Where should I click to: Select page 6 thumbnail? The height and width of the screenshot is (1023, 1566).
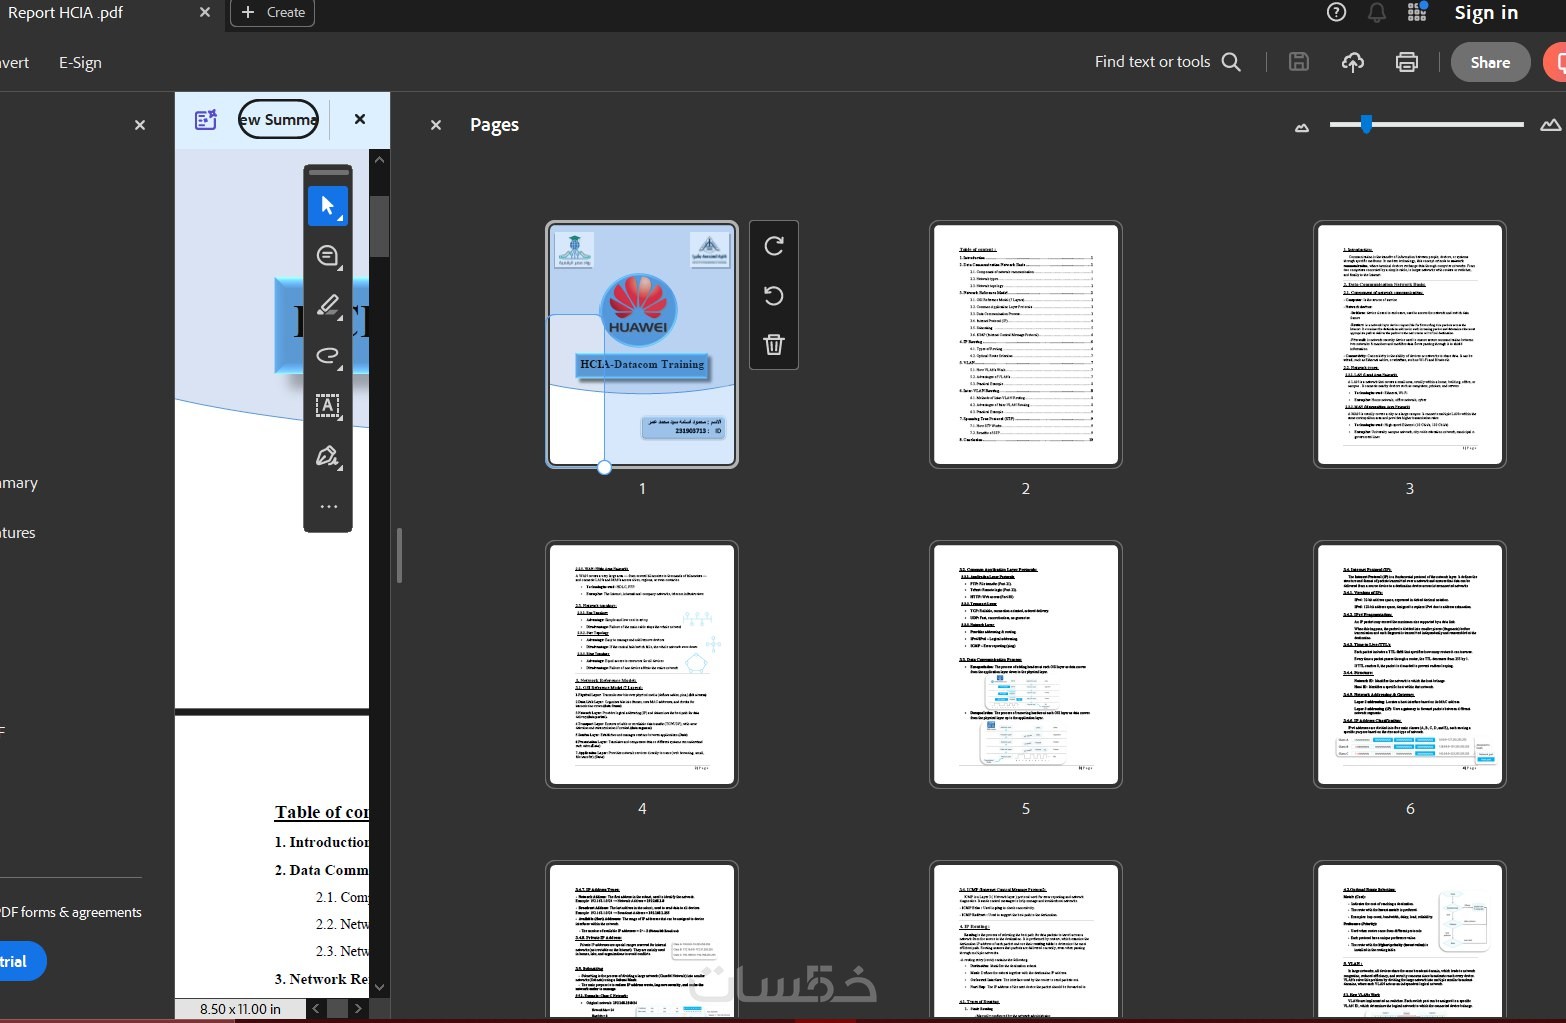1410,665
